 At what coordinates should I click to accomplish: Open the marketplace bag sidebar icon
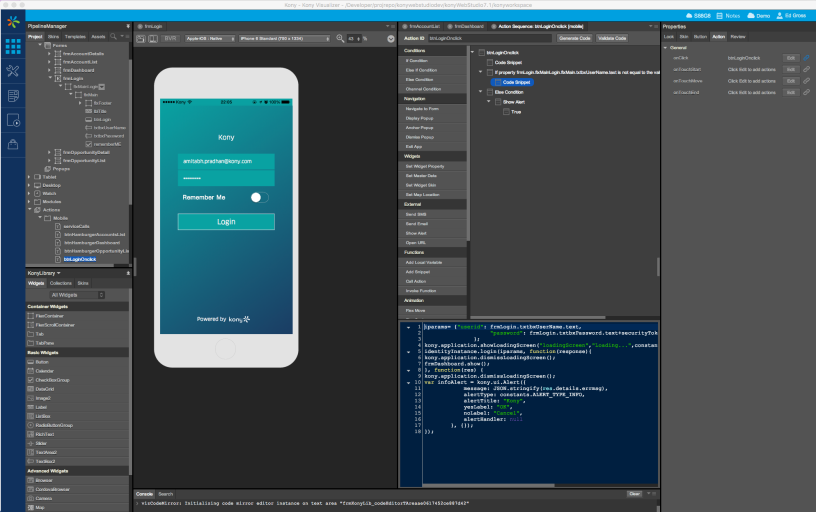(x=13, y=144)
